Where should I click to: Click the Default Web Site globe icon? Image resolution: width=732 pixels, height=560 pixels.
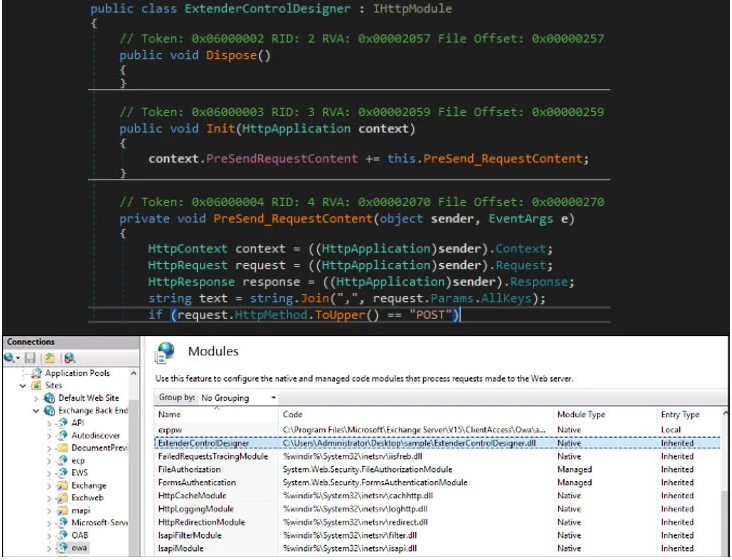(49, 398)
